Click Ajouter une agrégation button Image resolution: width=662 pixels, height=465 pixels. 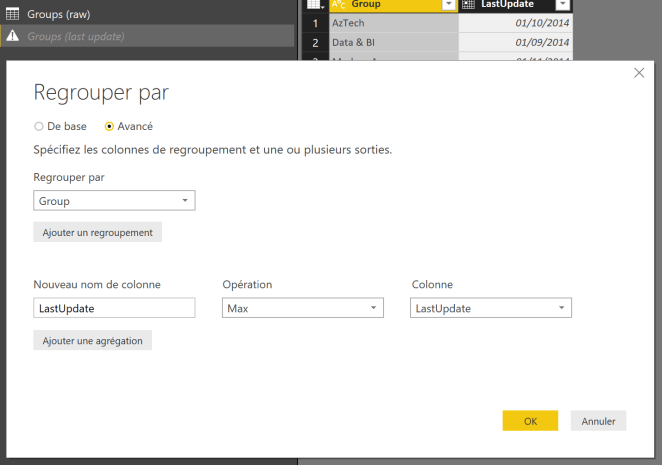92,340
